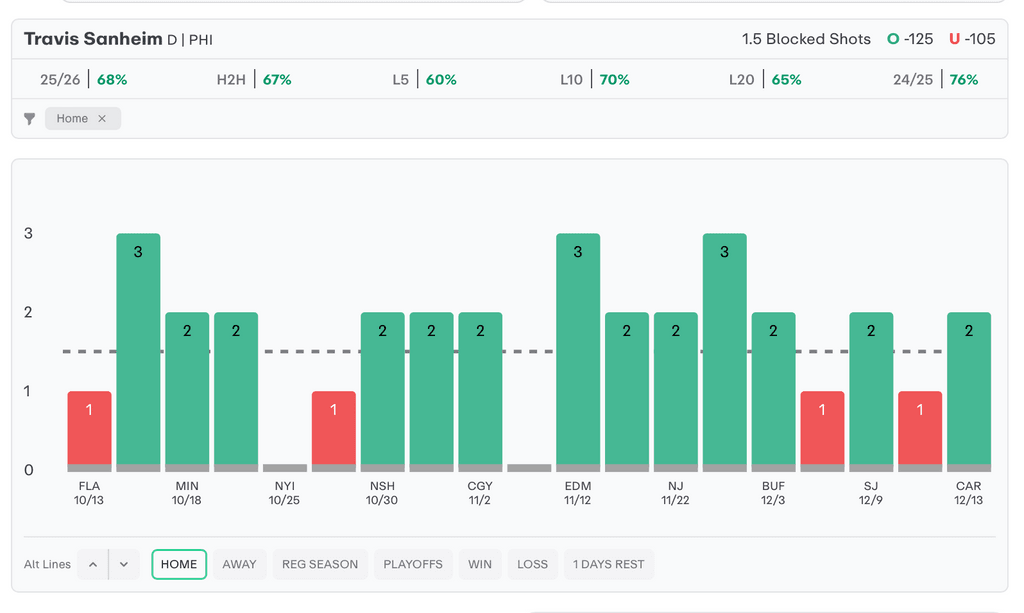Remove the Home filter chip
This screenshot has height=613, width=1024.
point(102,119)
